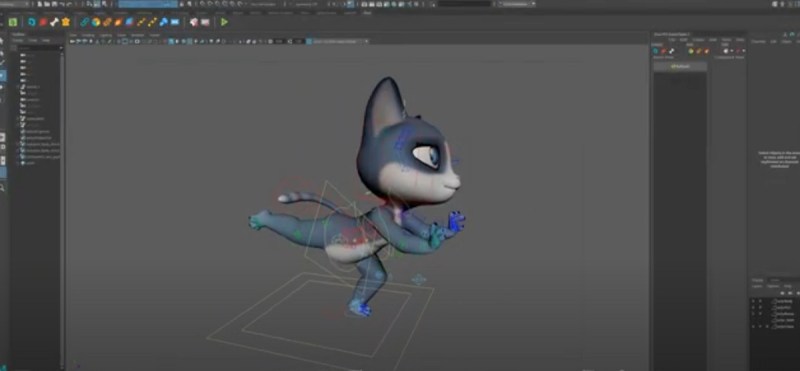
Task: Click the highlighted character item in right panel
Action: click(680, 67)
